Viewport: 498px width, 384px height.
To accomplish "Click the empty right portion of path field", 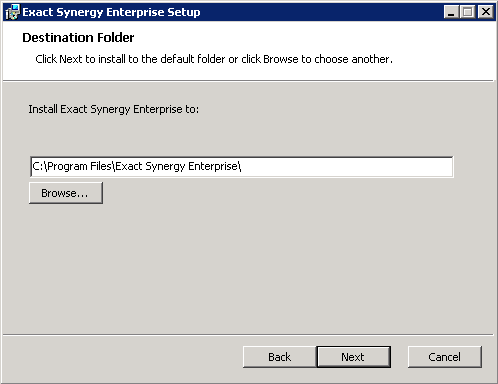I will point(347,167).
